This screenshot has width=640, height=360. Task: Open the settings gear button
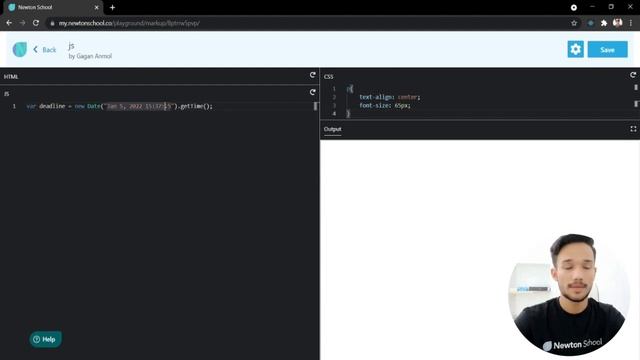tap(576, 49)
